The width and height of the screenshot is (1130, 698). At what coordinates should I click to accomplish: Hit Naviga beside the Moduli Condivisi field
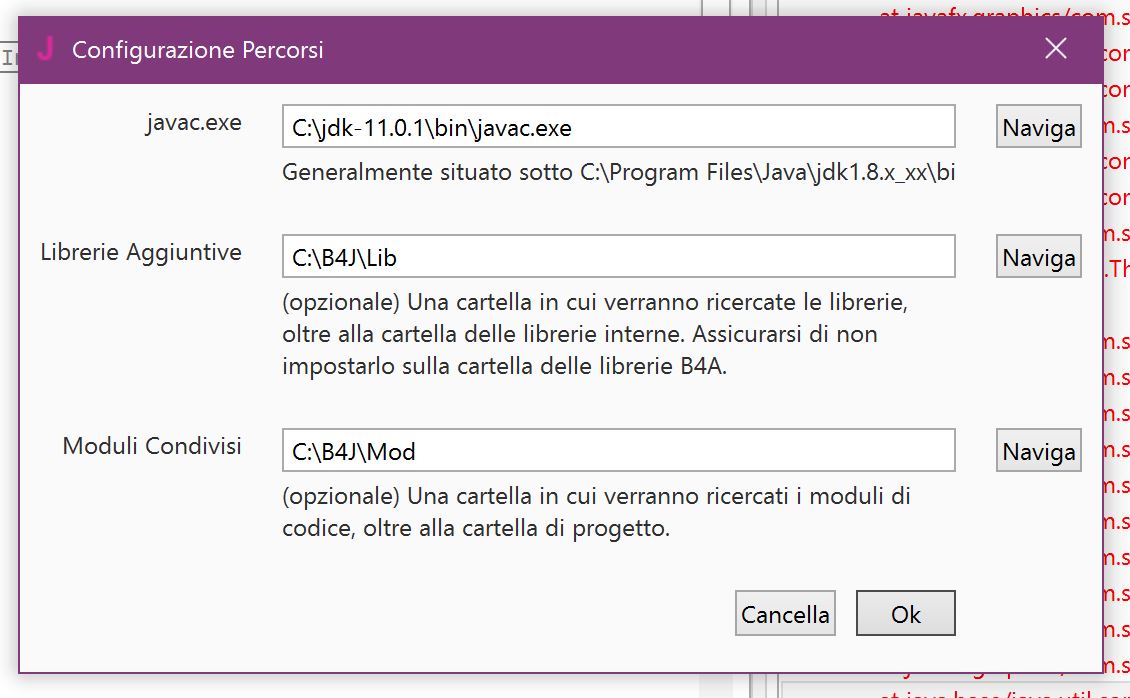click(x=1038, y=451)
